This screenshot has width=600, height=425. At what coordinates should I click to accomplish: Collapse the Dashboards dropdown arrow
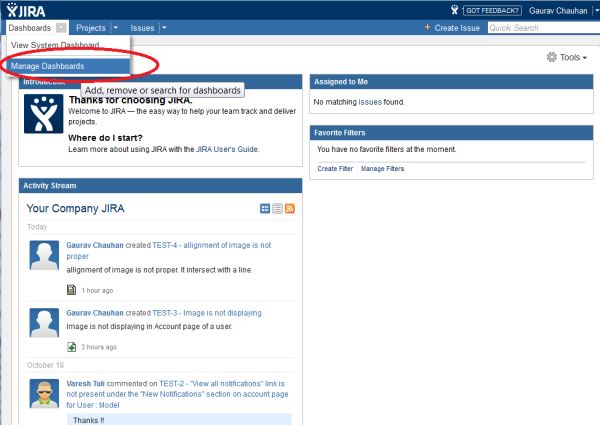click(x=61, y=28)
